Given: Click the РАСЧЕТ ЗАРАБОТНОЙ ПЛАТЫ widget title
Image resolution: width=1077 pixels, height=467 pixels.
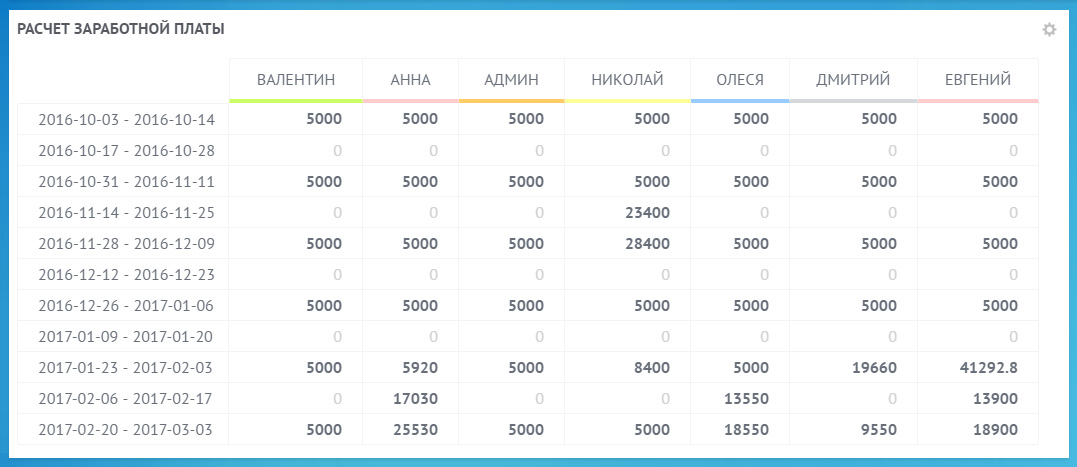Looking at the screenshot, I should click(121, 30).
